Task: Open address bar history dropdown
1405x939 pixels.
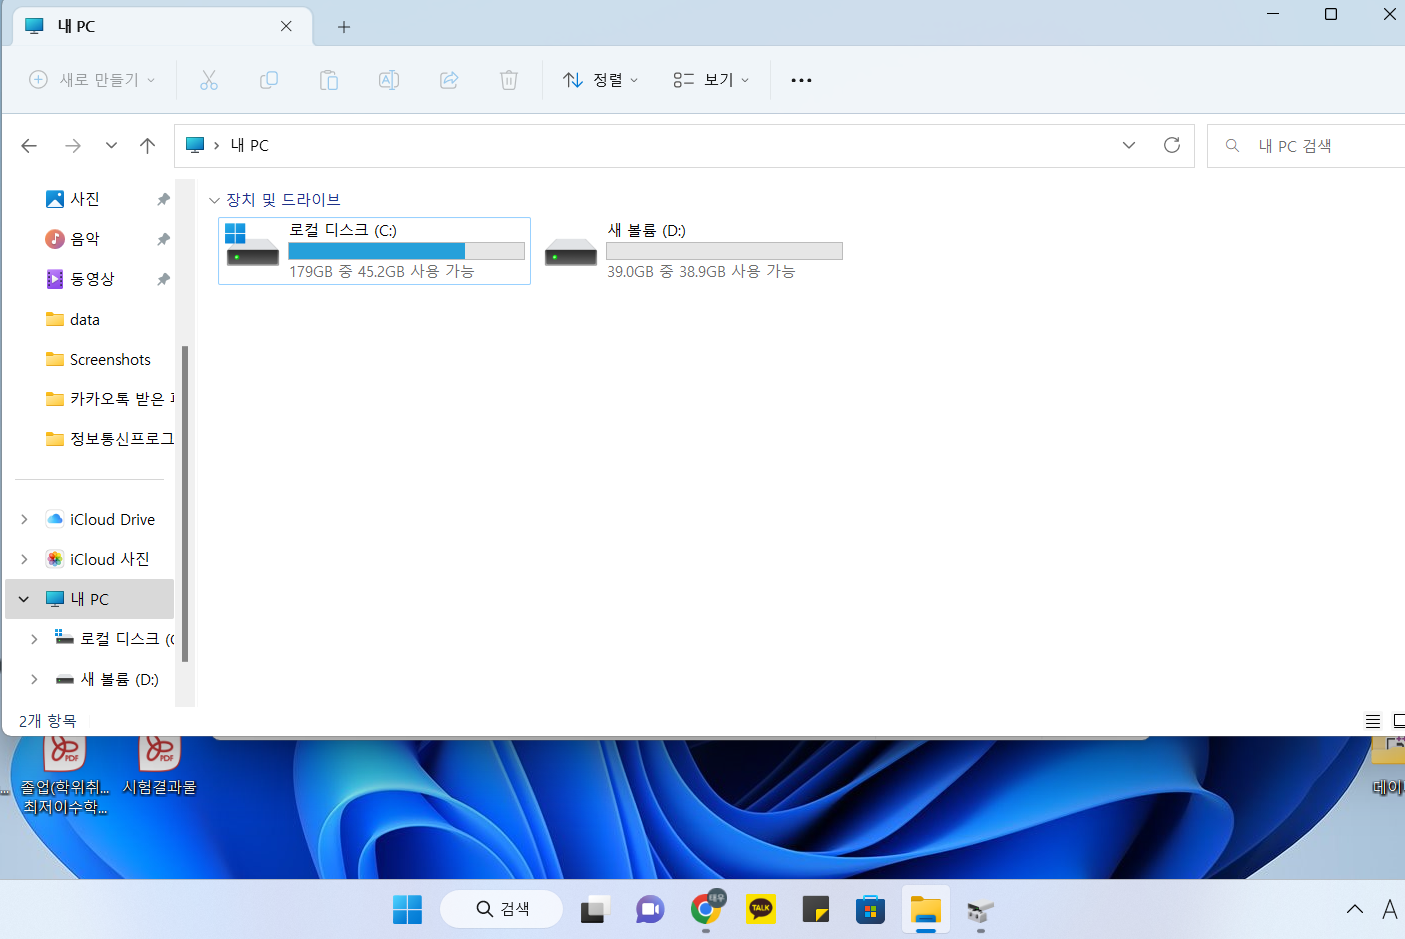Action: pos(1129,145)
